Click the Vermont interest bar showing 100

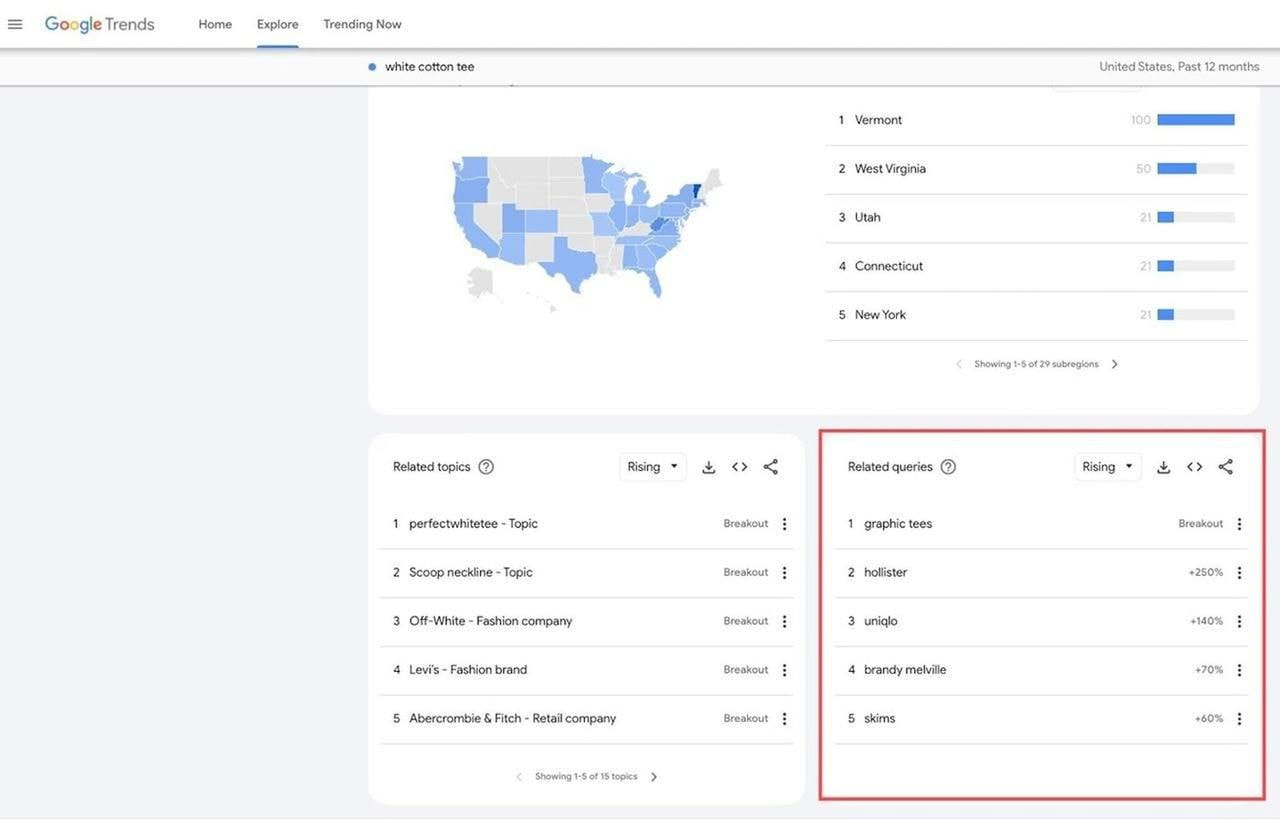coord(1196,120)
